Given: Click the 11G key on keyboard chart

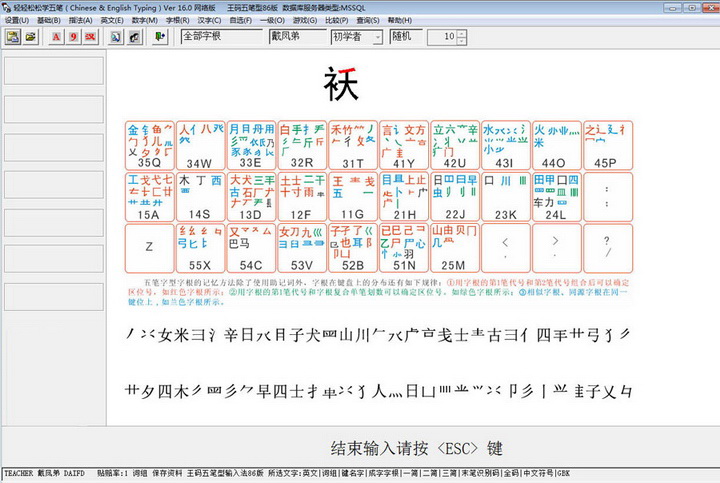Looking at the screenshot, I should pos(353,197).
